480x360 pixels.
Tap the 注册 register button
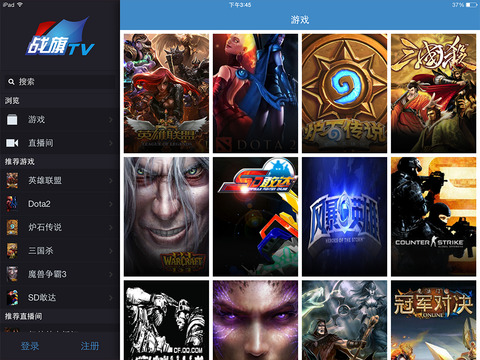(90, 346)
